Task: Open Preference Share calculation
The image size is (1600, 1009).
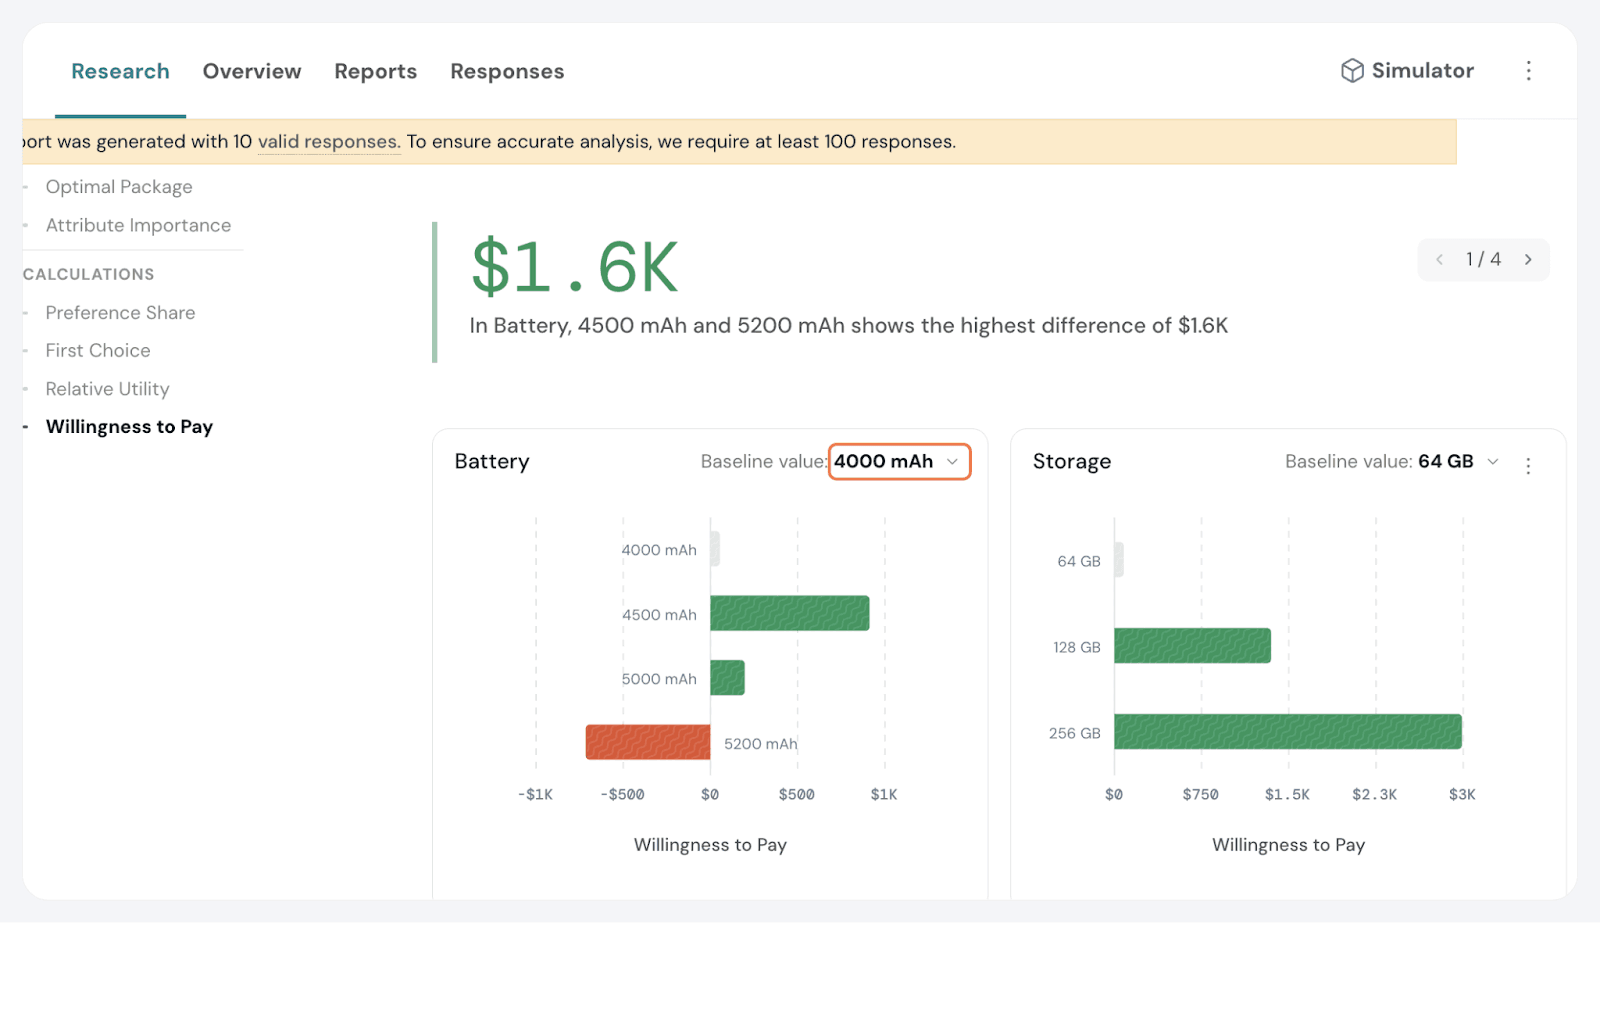Action: pos(120,313)
